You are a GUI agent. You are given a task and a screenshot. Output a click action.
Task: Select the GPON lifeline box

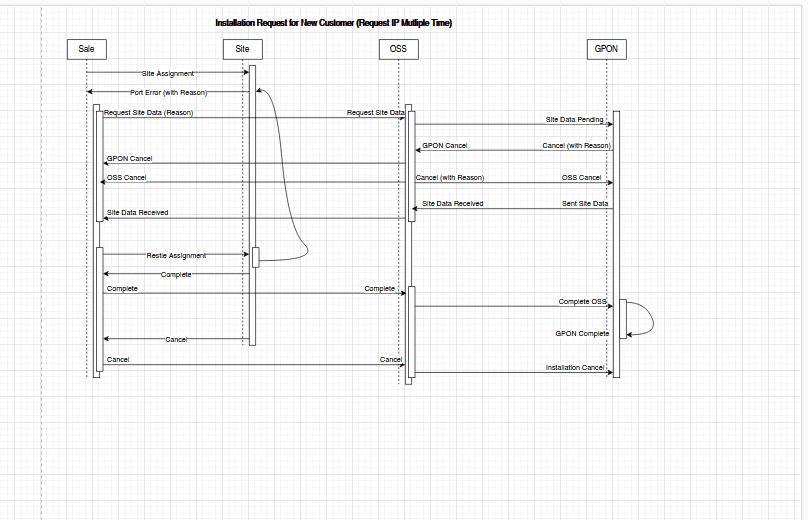click(x=607, y=49)
